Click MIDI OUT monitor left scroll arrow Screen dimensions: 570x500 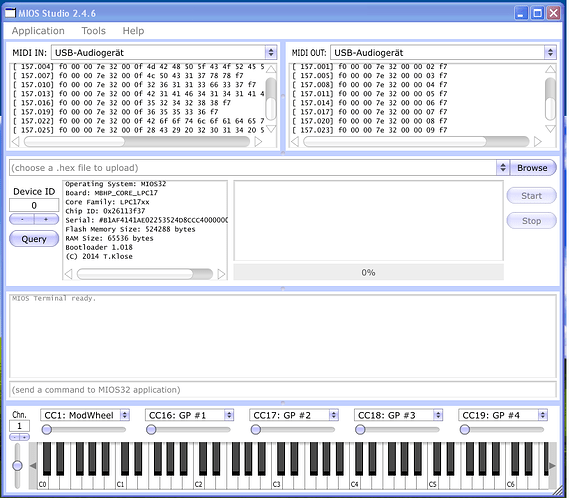(x=295, y=141)
